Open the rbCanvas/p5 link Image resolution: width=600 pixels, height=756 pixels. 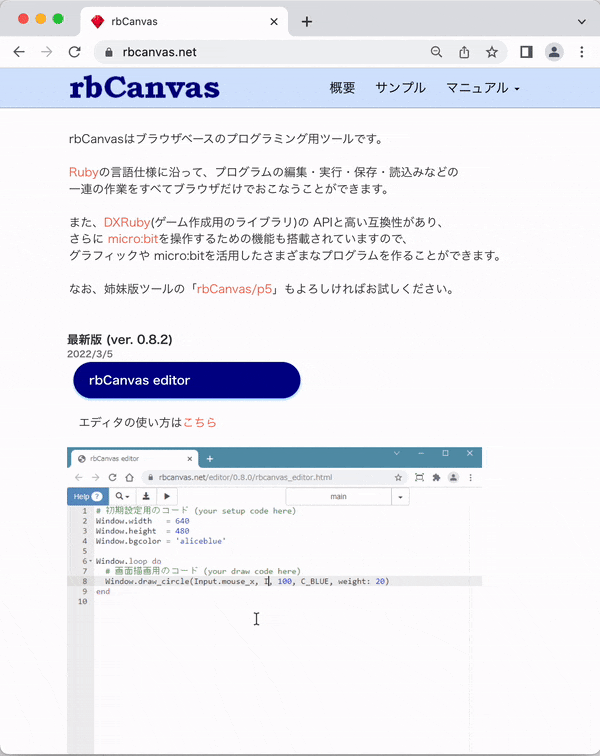234,289
